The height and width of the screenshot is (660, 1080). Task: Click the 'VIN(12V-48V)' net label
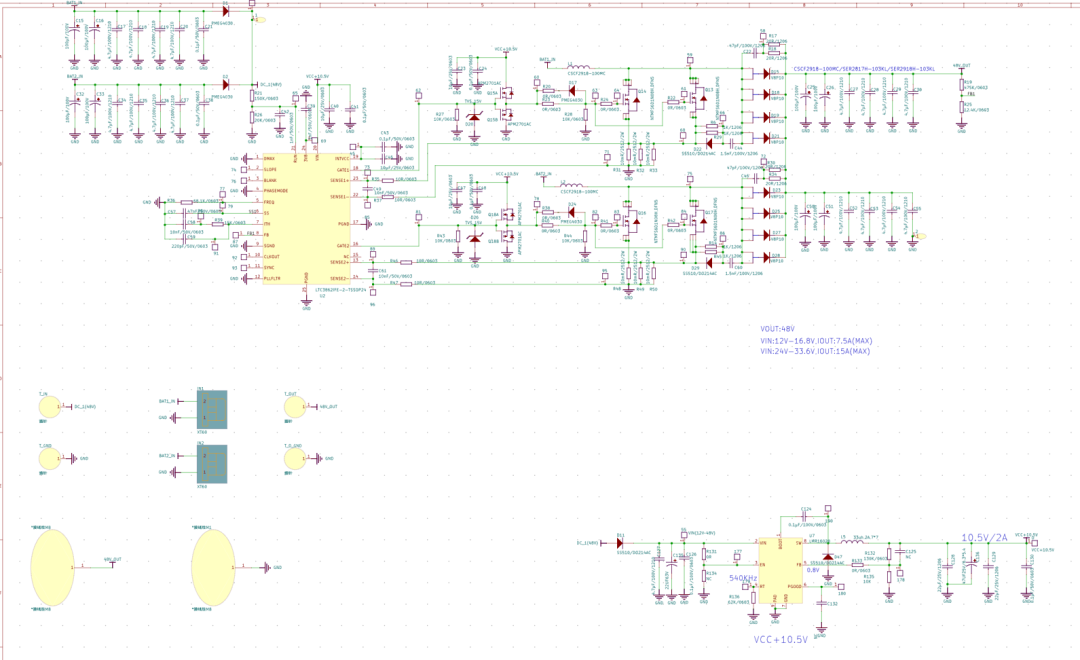(702, 533)
